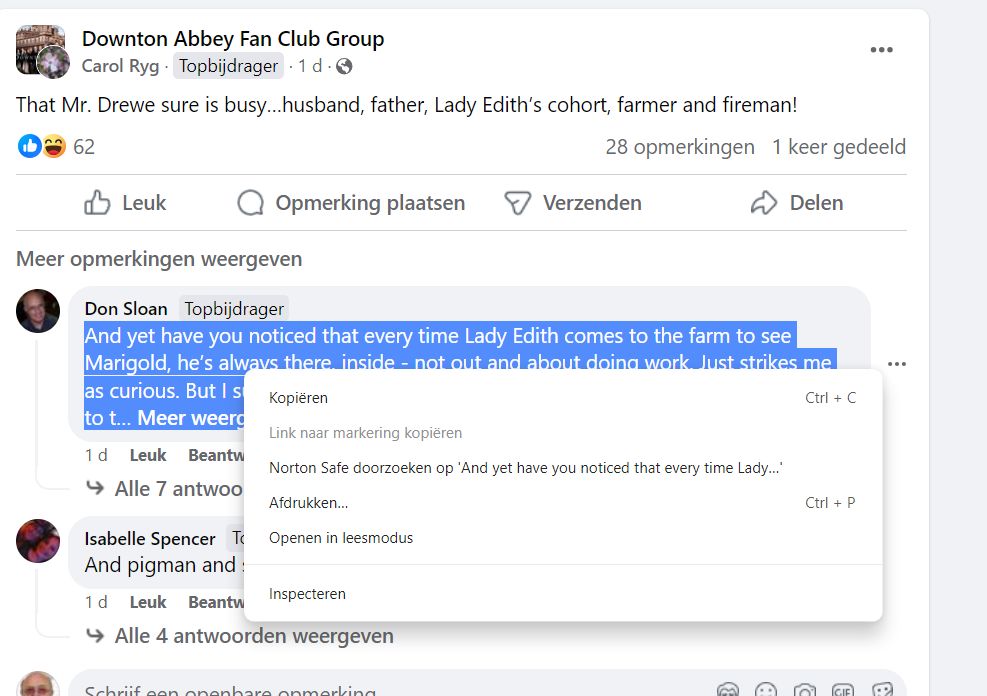This screenshot has height=696, width=987.
Task: Expand 'Meer opmerkingen weergeven'
Action: (x=159, y=259)
